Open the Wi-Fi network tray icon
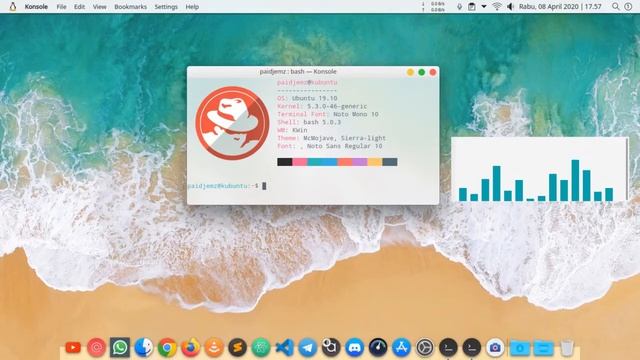Image resolution: width=640 pixels, height=360 pixels. [497, 7]
